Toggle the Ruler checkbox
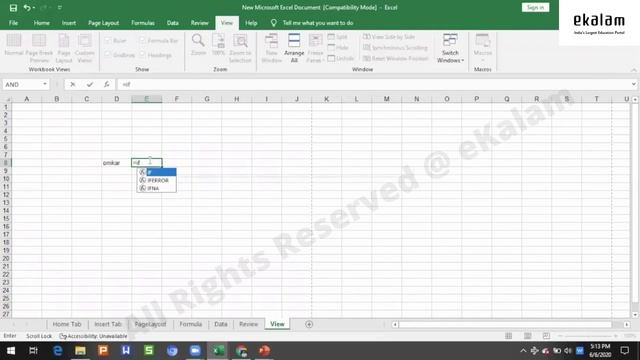The image size is (640, 360). (x=116, y=40)
